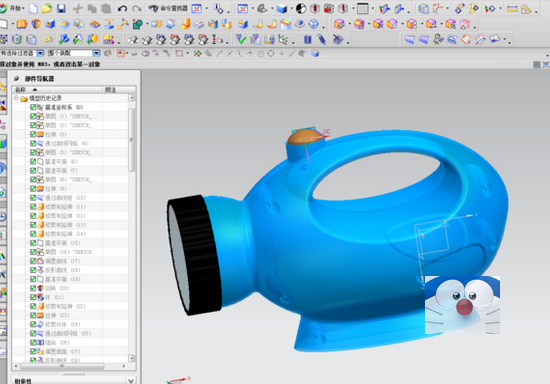The height and width of the screenshot is (384, 550).
Task: Open the file folder icon in toolbar
Action: (47, 8)
